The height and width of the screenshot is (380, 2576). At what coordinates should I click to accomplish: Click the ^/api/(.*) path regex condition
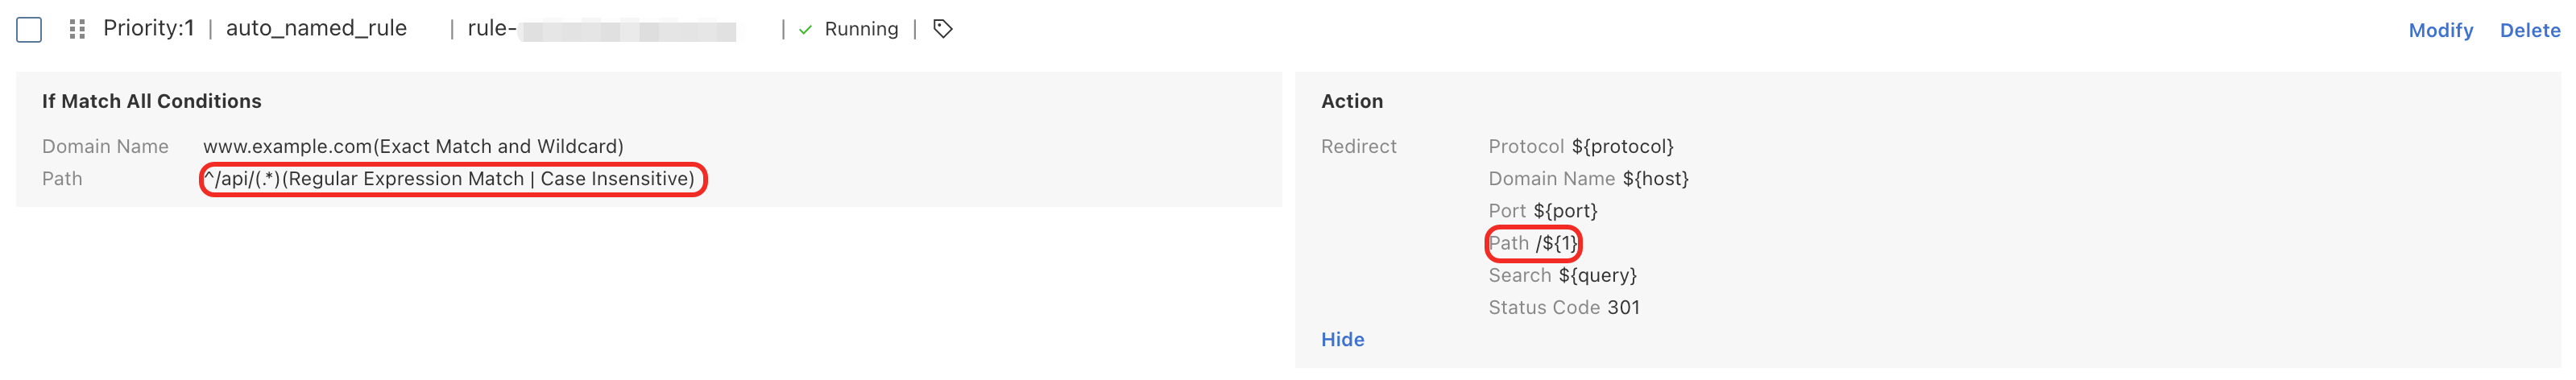pyautogui.click(x=449, y=179)
